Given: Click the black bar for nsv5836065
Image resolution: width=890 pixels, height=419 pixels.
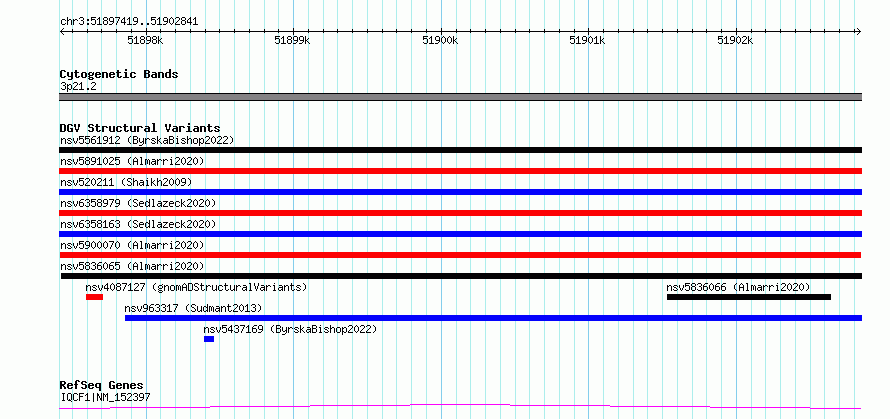Looking at the screenshot, I should (x=461, y=276).
